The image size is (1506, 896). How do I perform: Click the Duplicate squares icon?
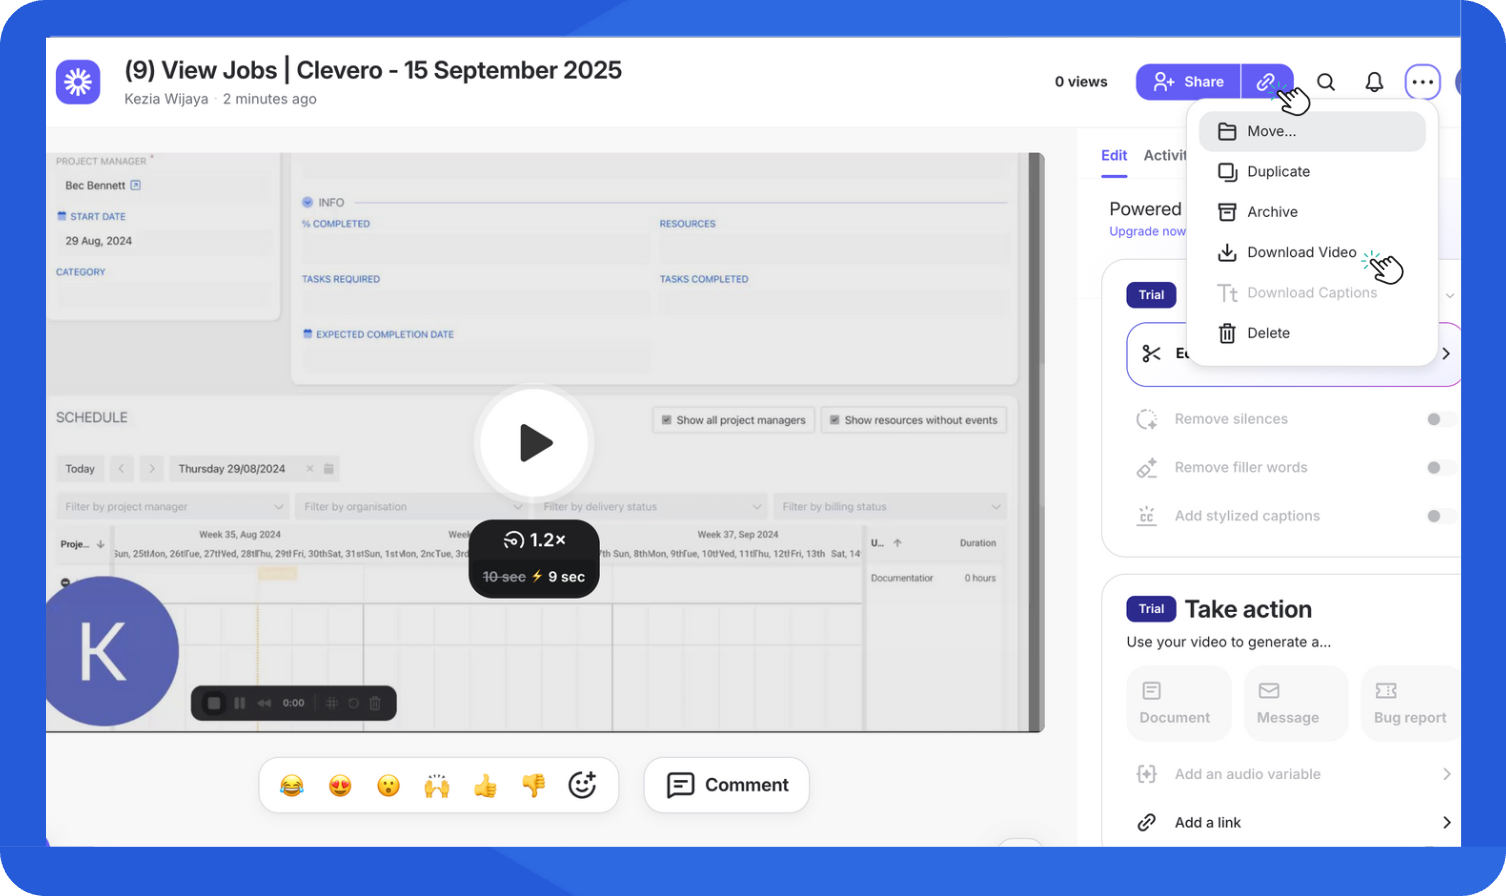[1227, 172]
